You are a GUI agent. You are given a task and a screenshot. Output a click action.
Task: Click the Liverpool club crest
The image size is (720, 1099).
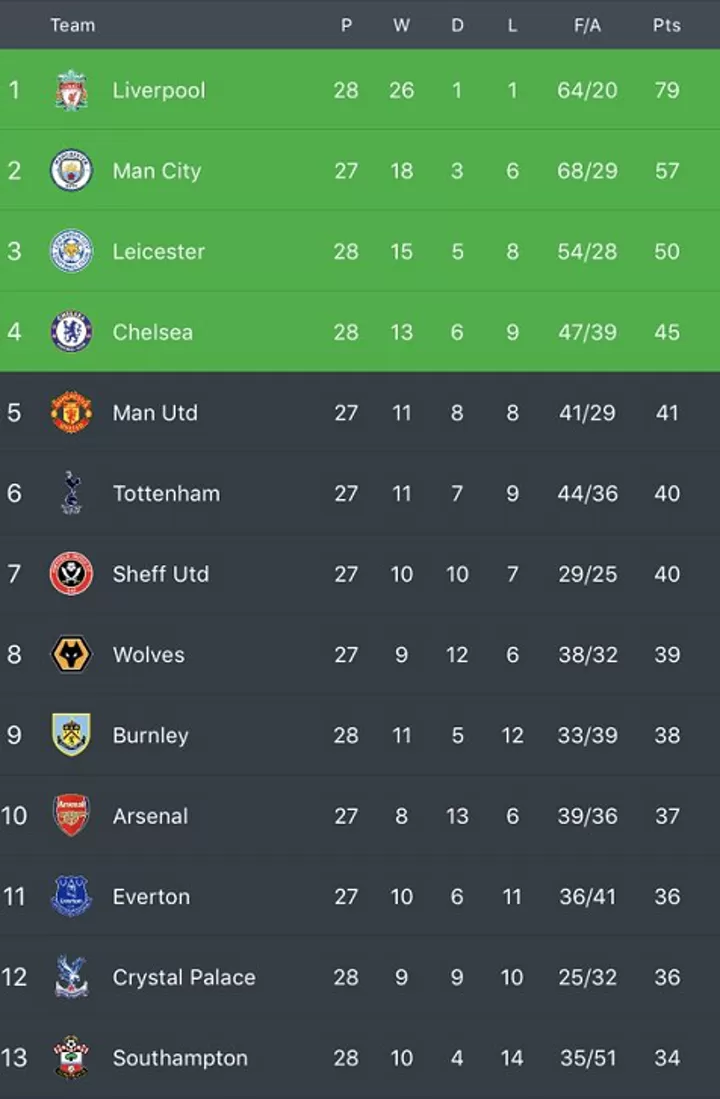click(x=72, y=90)
